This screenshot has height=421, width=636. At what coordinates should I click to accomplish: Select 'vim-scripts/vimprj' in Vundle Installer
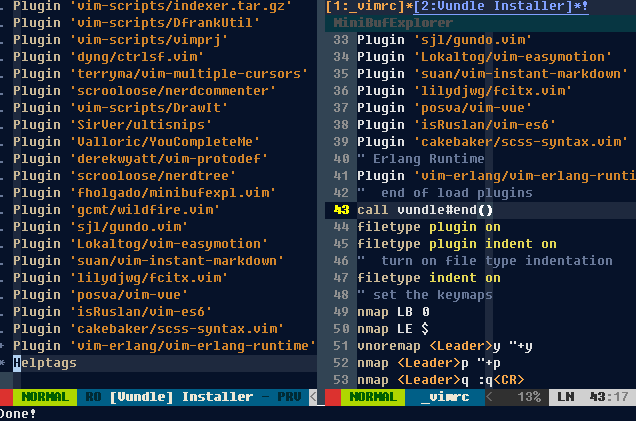149,40
